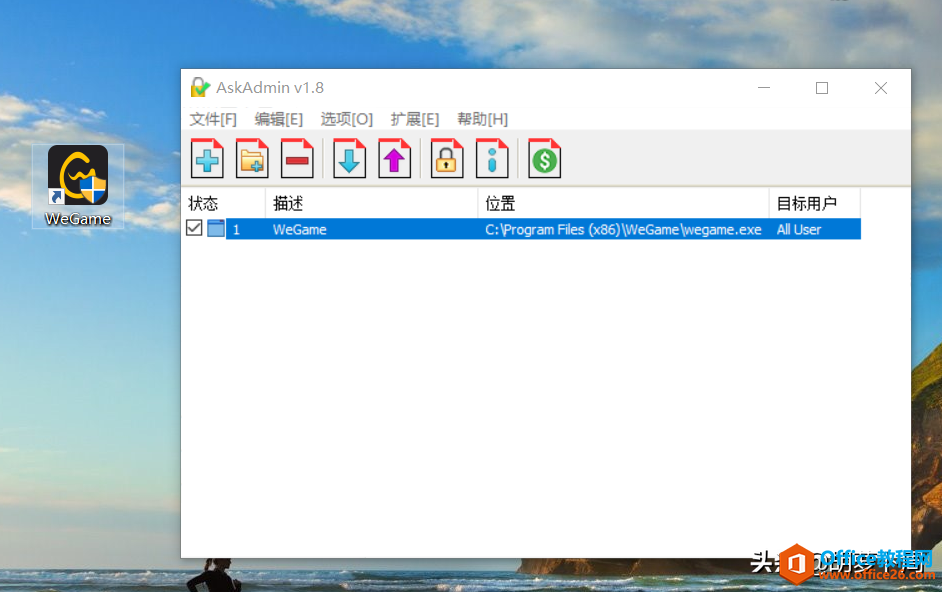The image size is (942, 592).
Task: Open the 选项[O] menu
Action: (x=346, y=119)
